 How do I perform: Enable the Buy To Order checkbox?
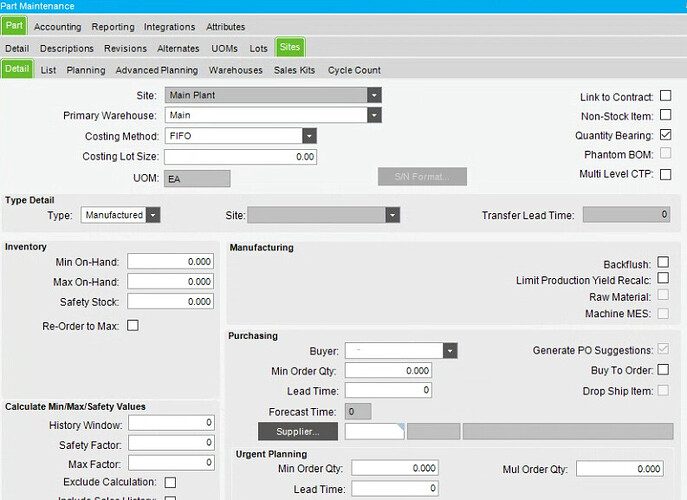[x=663, y=370]
